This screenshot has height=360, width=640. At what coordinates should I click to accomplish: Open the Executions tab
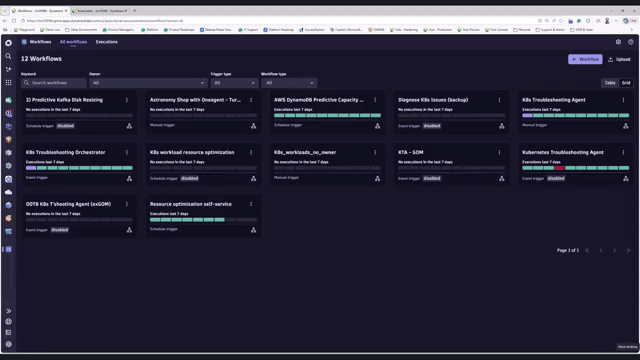[107, 42]
